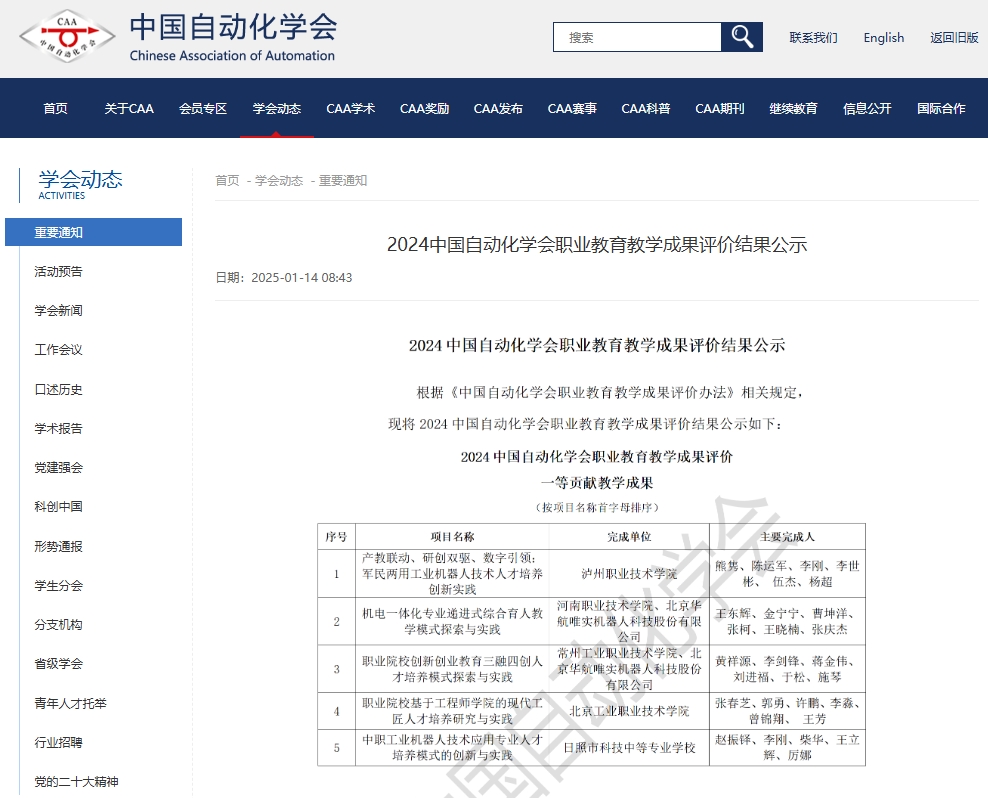This screenshot has width=988, height=798.
Task: Open the 国际合作 navigation item
Action: click(941, 108)
